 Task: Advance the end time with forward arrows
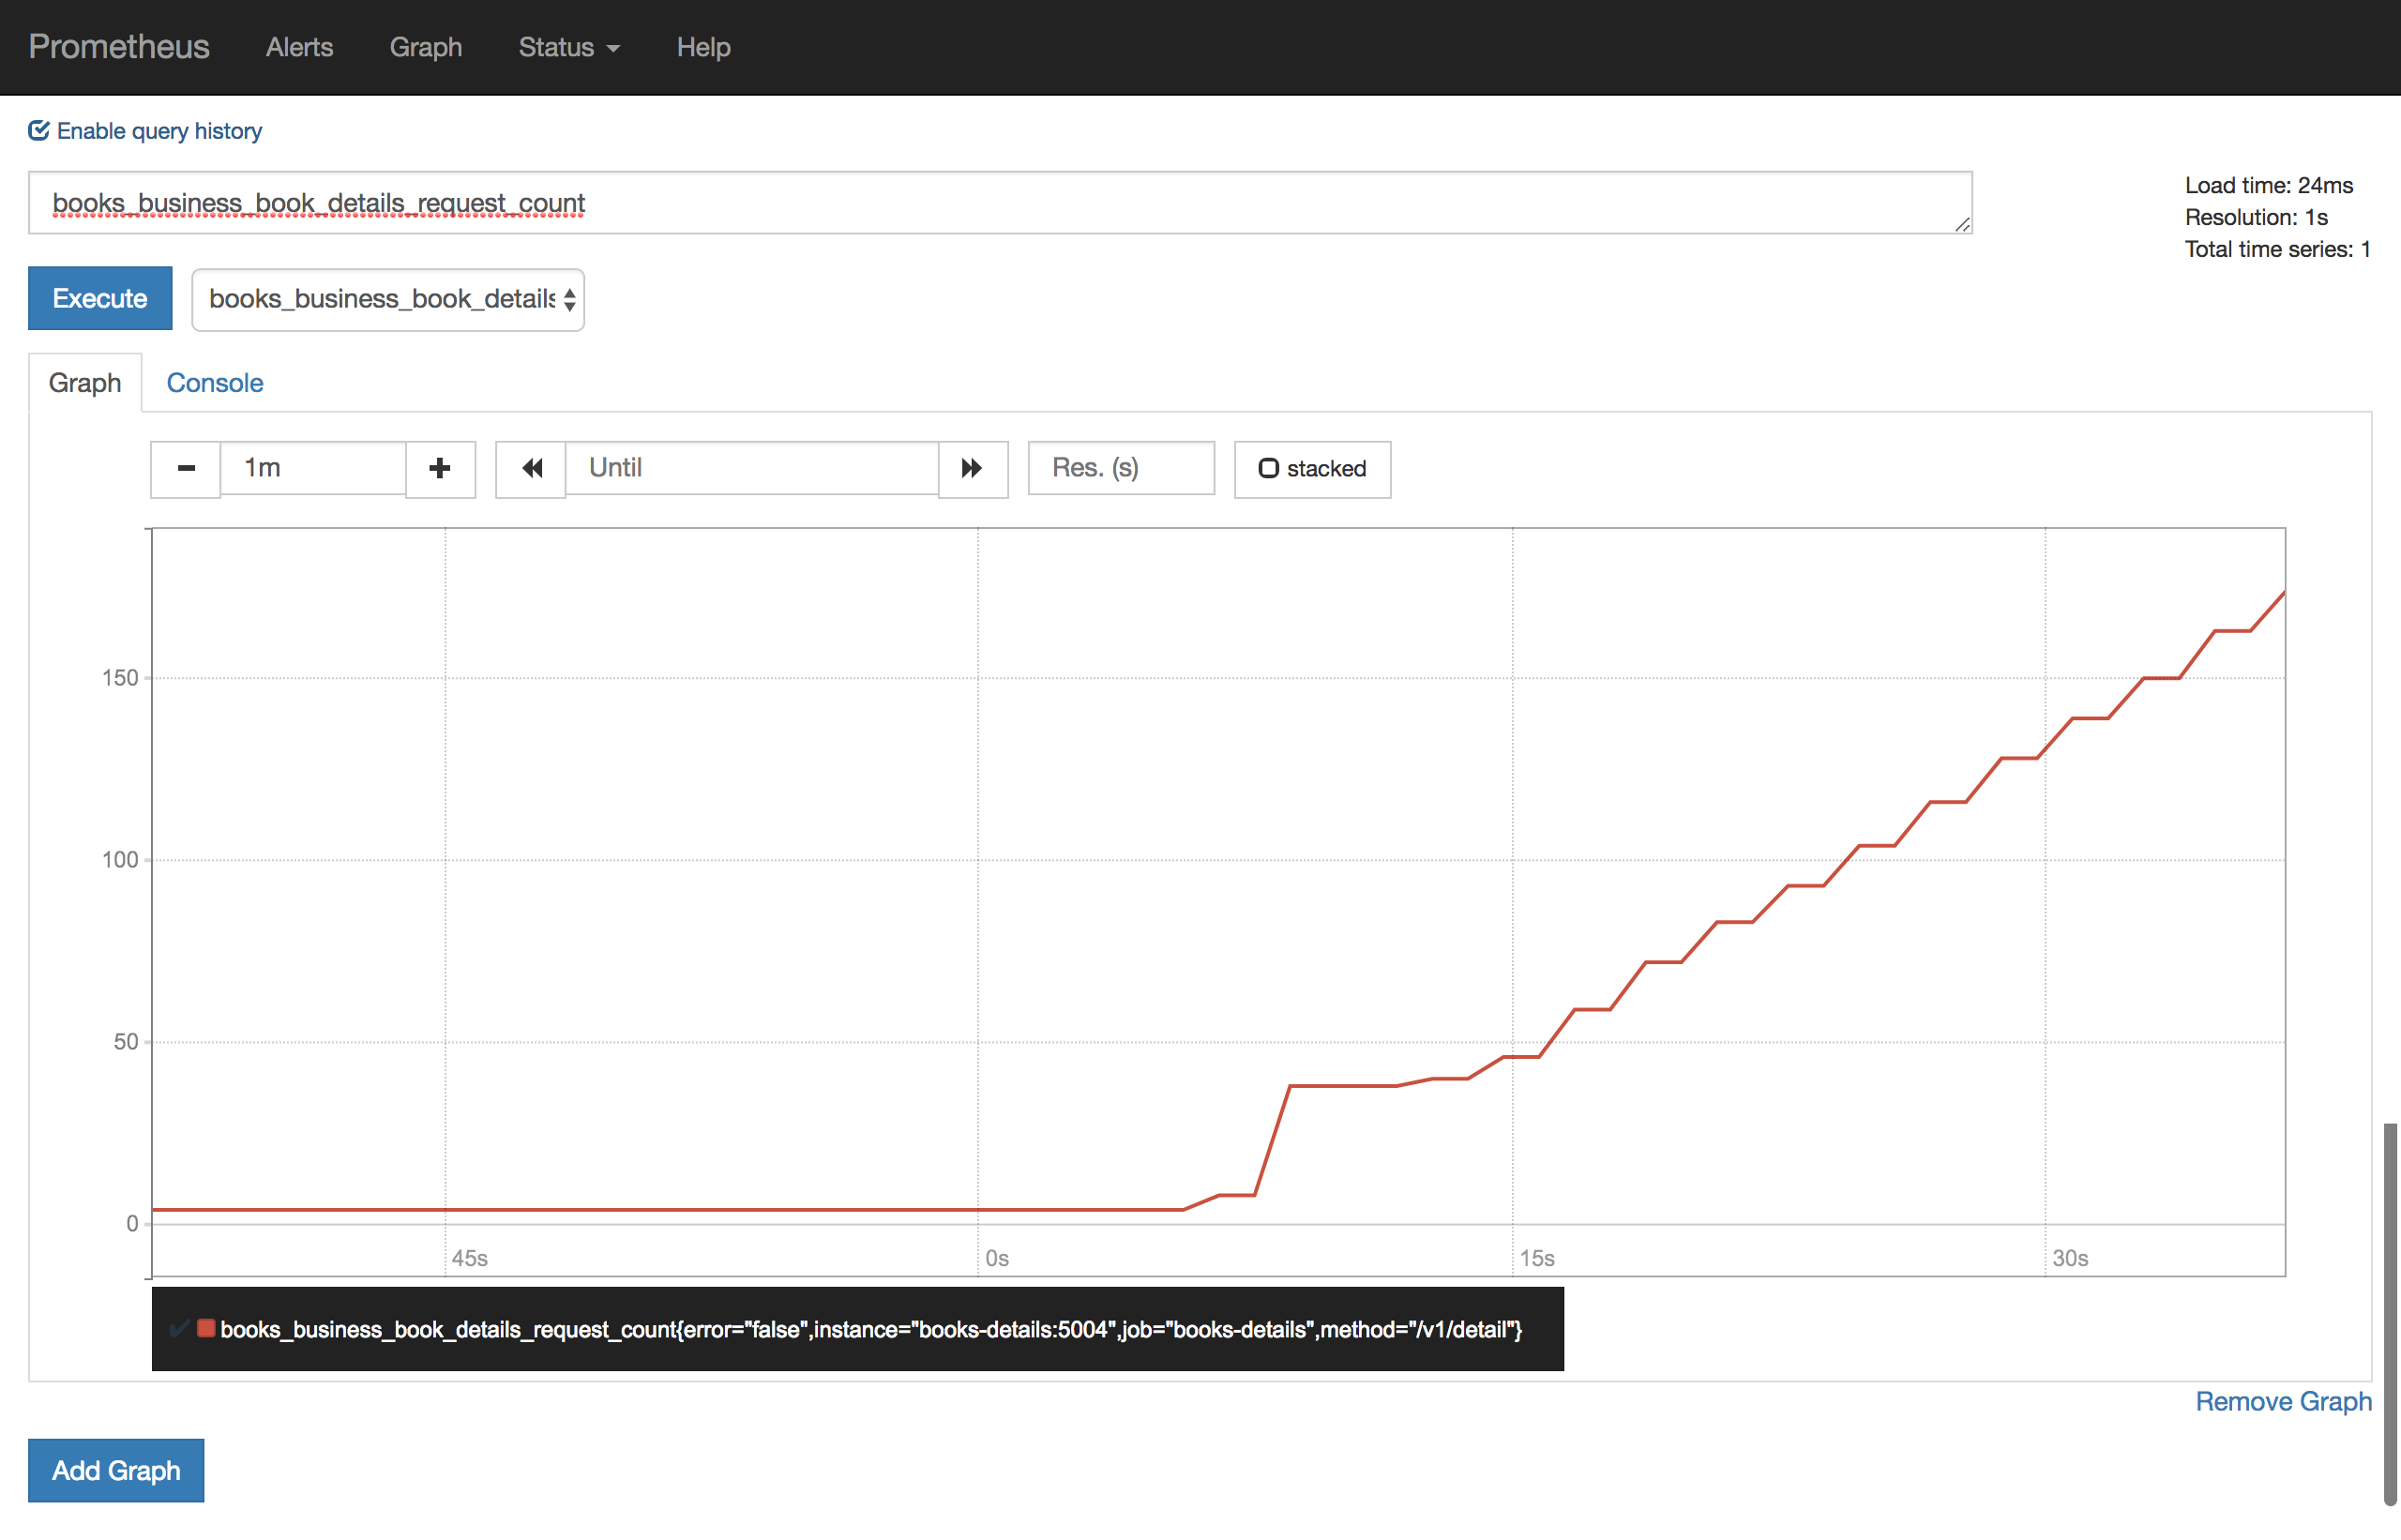coord(972,468)
